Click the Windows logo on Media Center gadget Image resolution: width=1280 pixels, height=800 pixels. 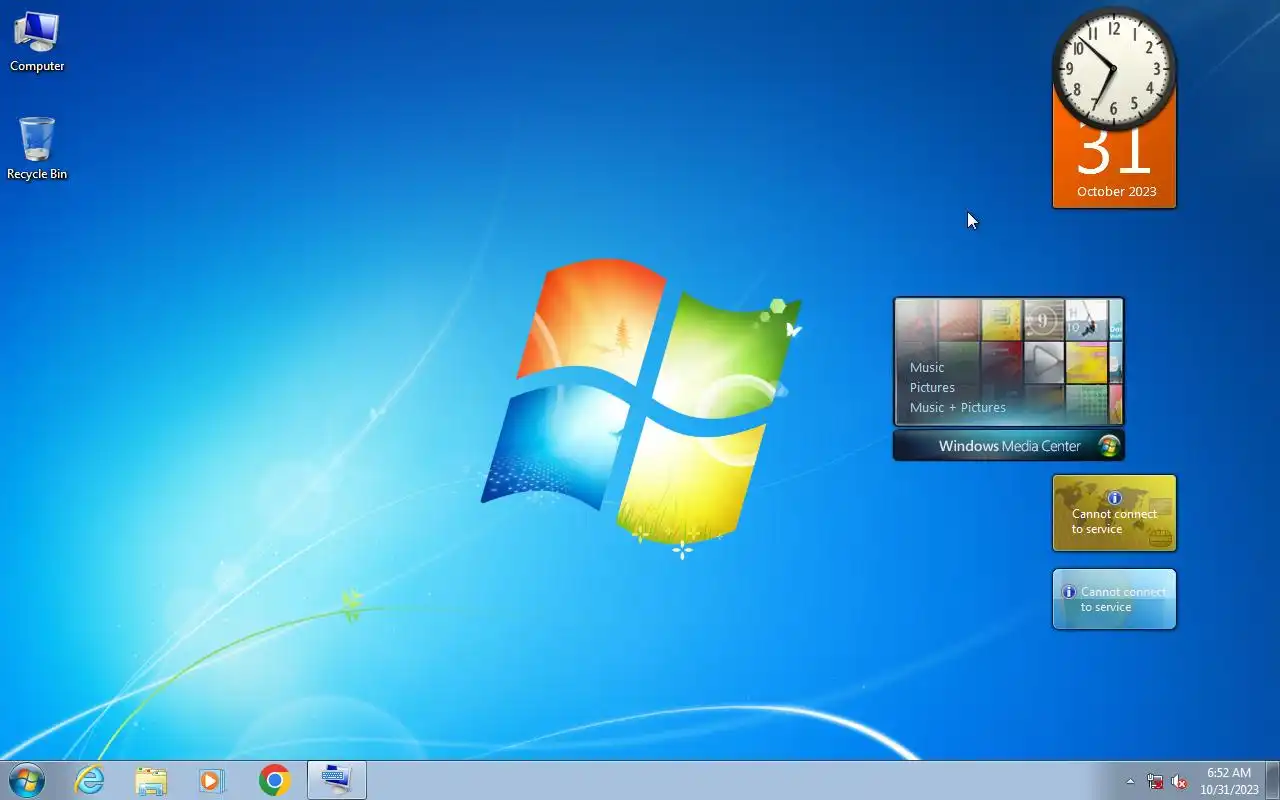click(x=1108, y=446)
